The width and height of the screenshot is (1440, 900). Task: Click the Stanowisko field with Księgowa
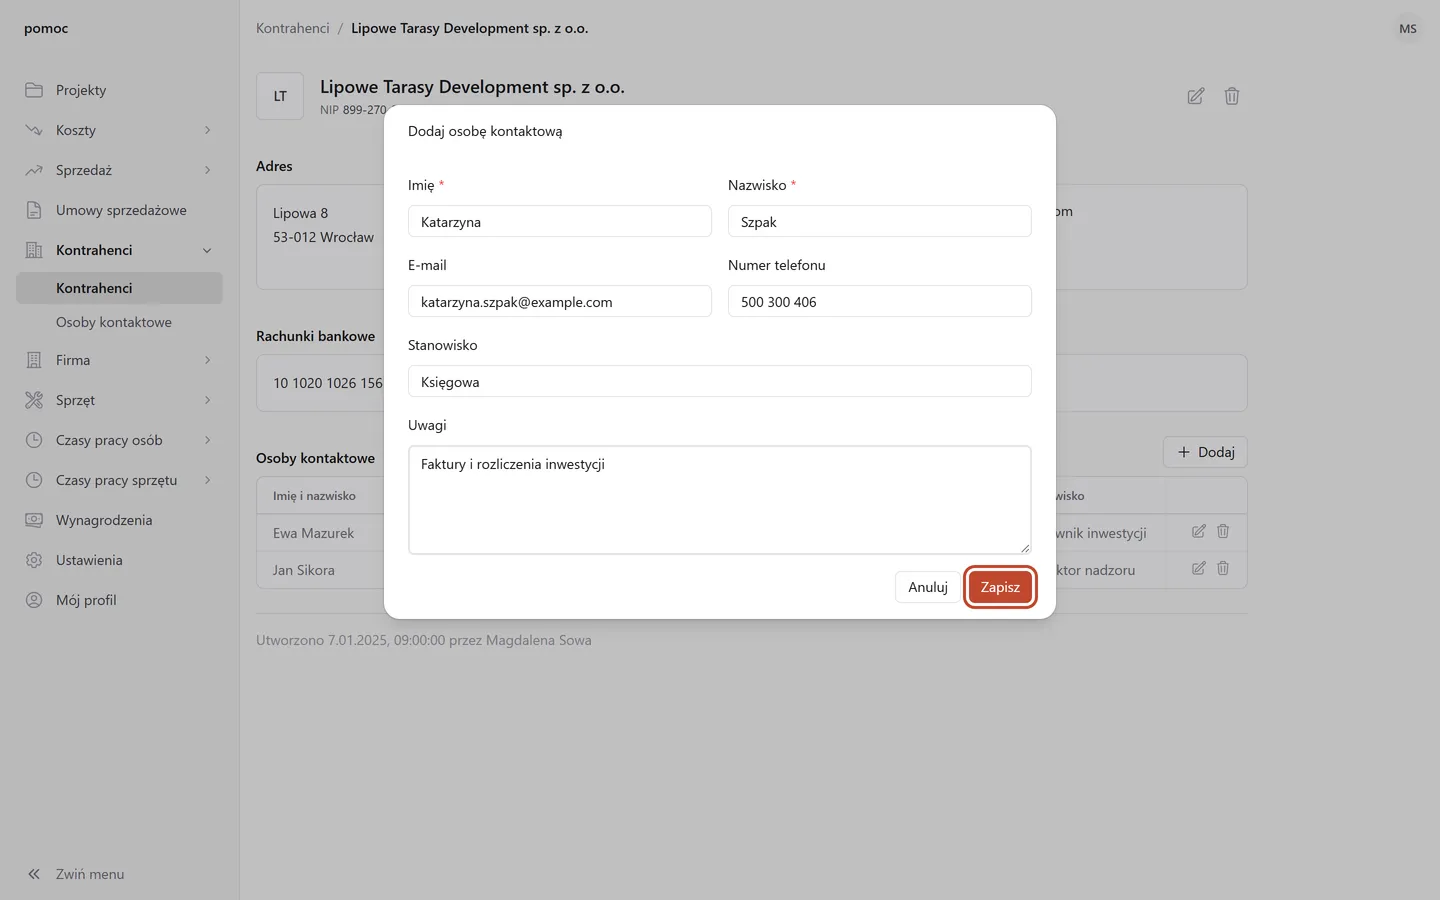click(x=720, y=381)
